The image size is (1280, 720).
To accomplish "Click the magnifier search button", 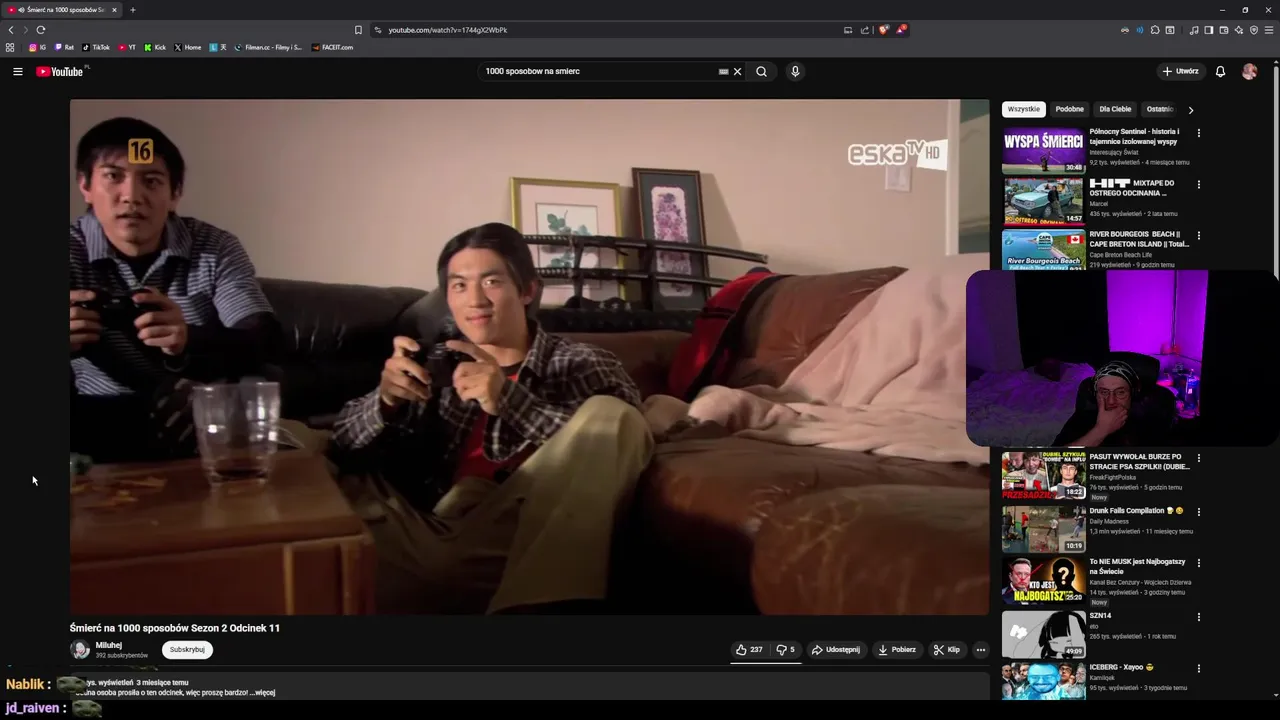I will tap(761, 71).
